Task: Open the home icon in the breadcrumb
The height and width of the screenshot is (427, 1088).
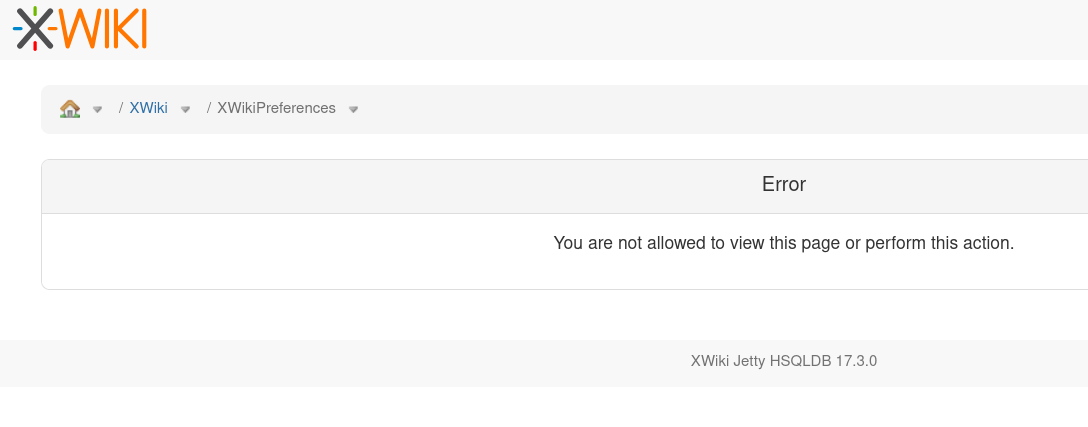Action: [x=69, y=108]
